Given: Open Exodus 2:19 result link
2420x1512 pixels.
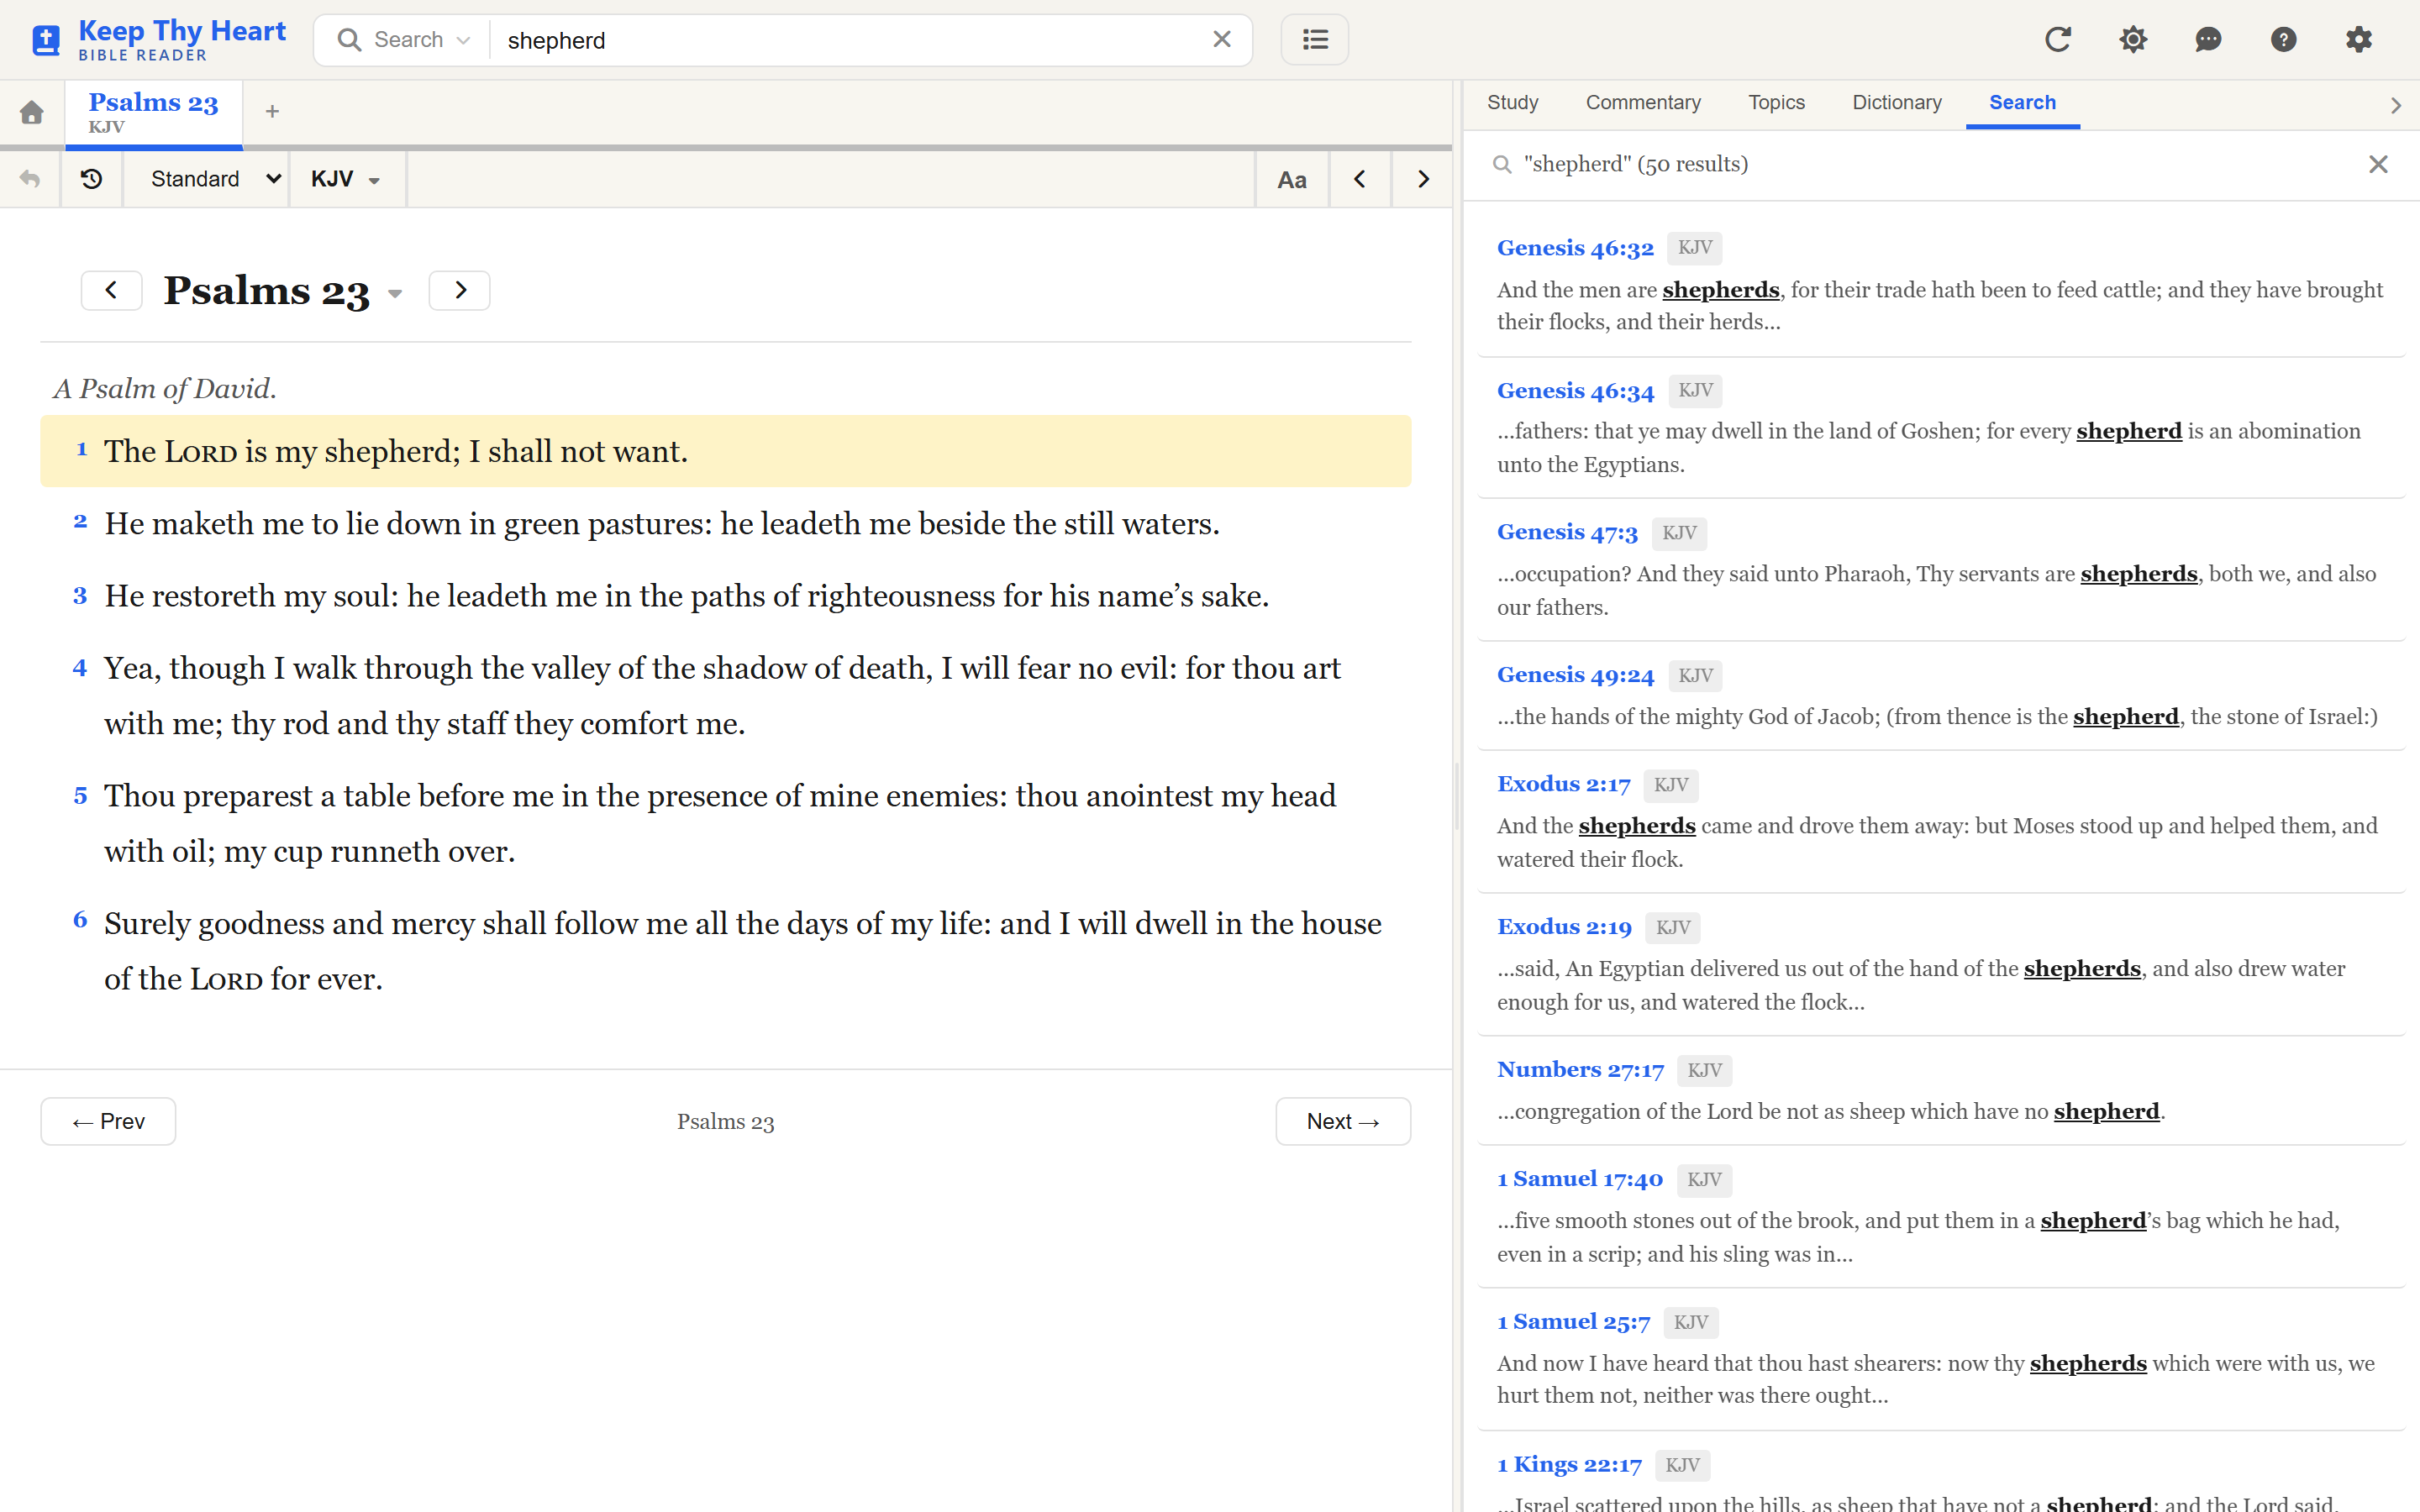Looking at the screenshot, I should pos(1564,928).
